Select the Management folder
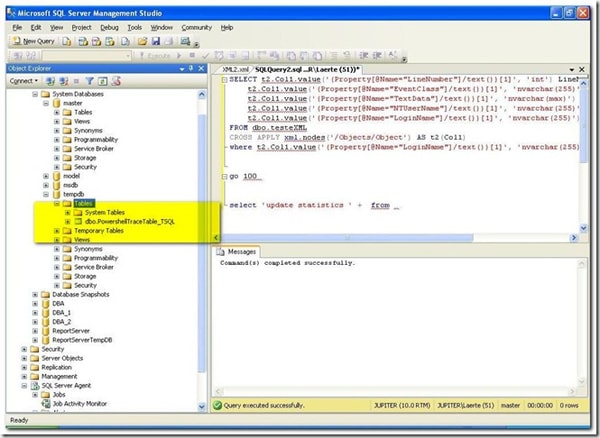 (59, 376)
